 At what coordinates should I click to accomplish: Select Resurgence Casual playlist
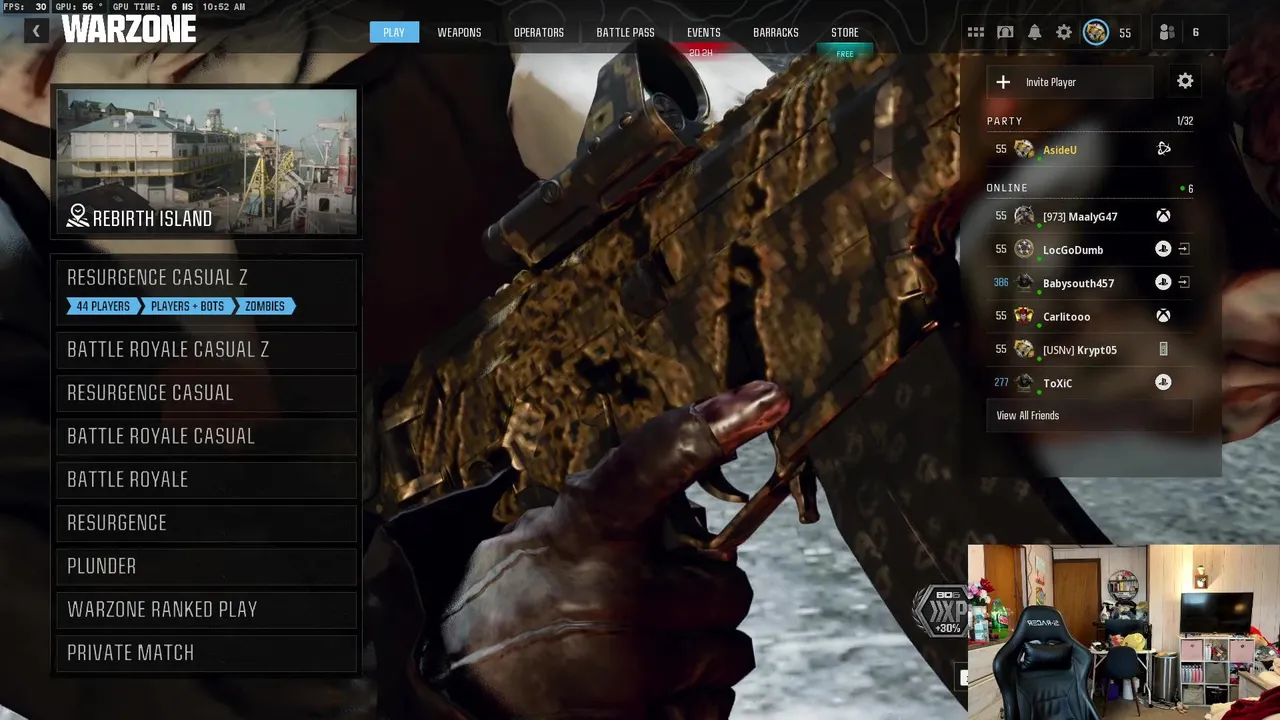click(206, 393)
